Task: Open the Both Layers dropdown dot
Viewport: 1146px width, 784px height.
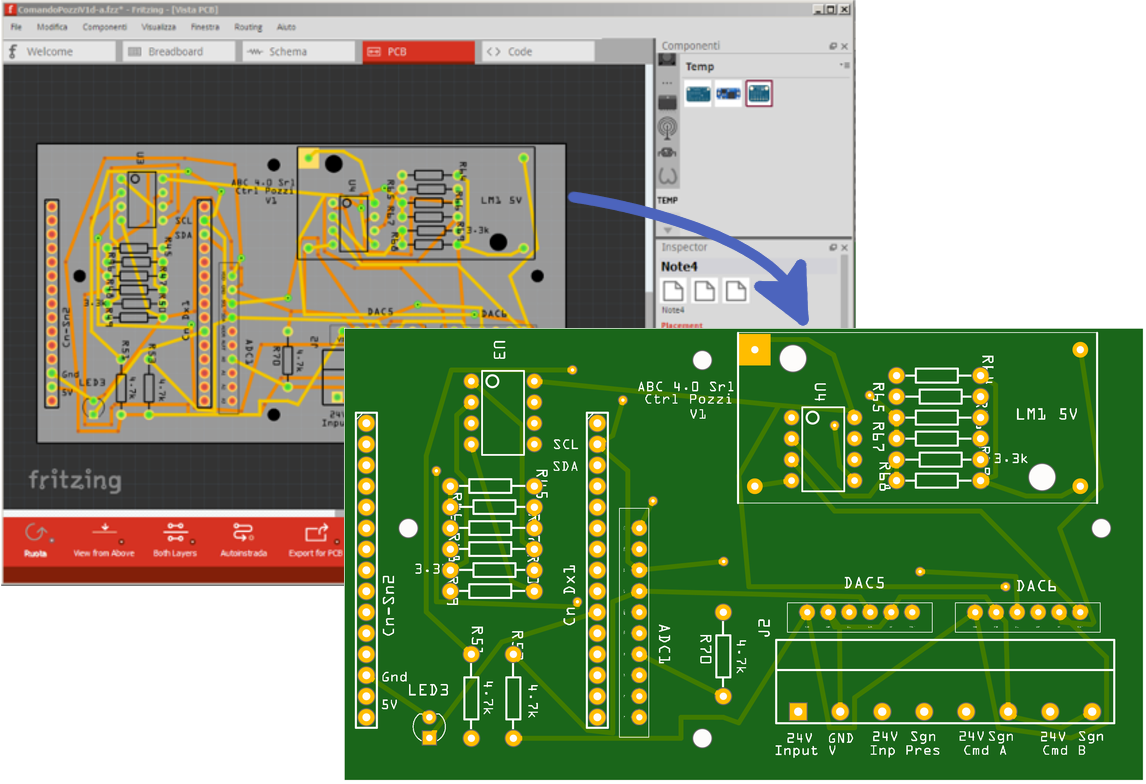Action: [193, 542]
